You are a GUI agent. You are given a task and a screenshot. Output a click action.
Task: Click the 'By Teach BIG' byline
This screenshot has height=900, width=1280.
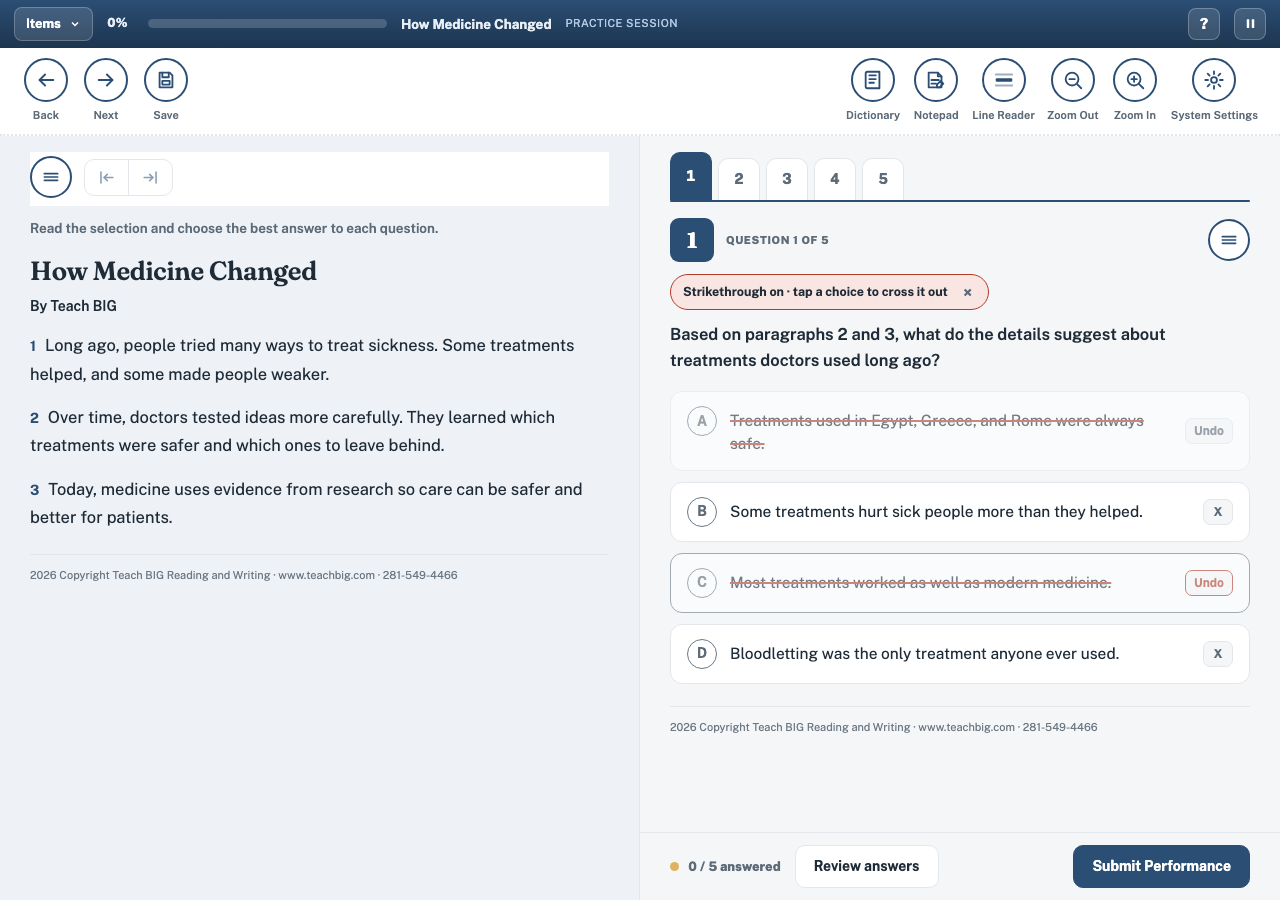73,306
